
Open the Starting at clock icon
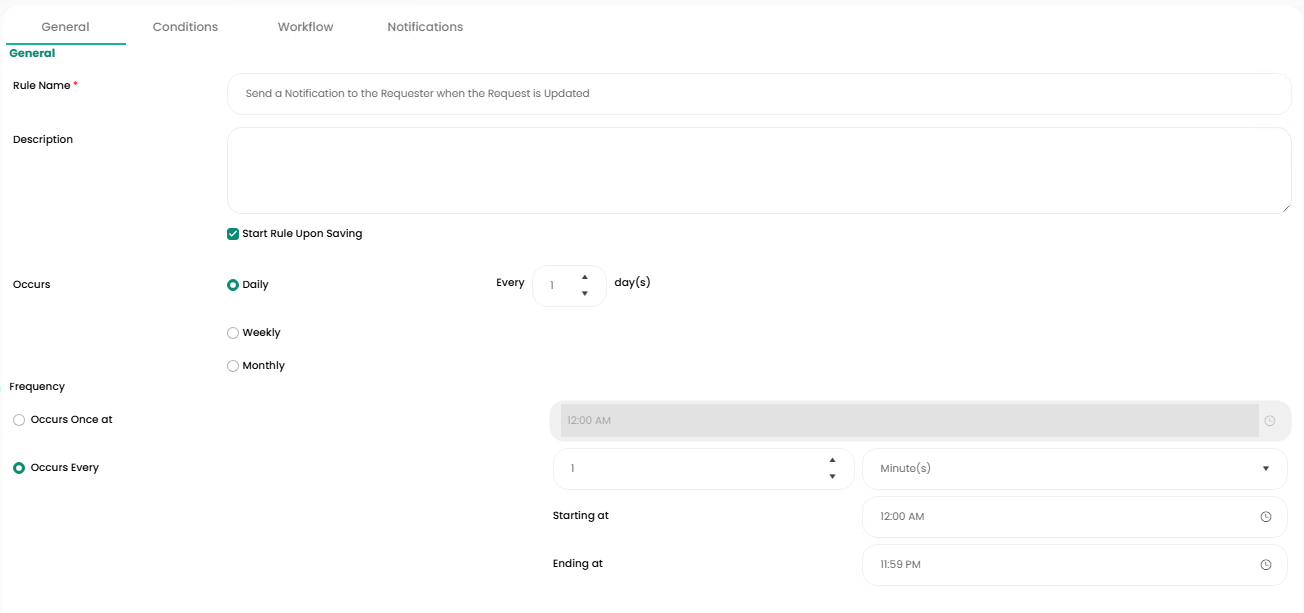[1265, 517]
